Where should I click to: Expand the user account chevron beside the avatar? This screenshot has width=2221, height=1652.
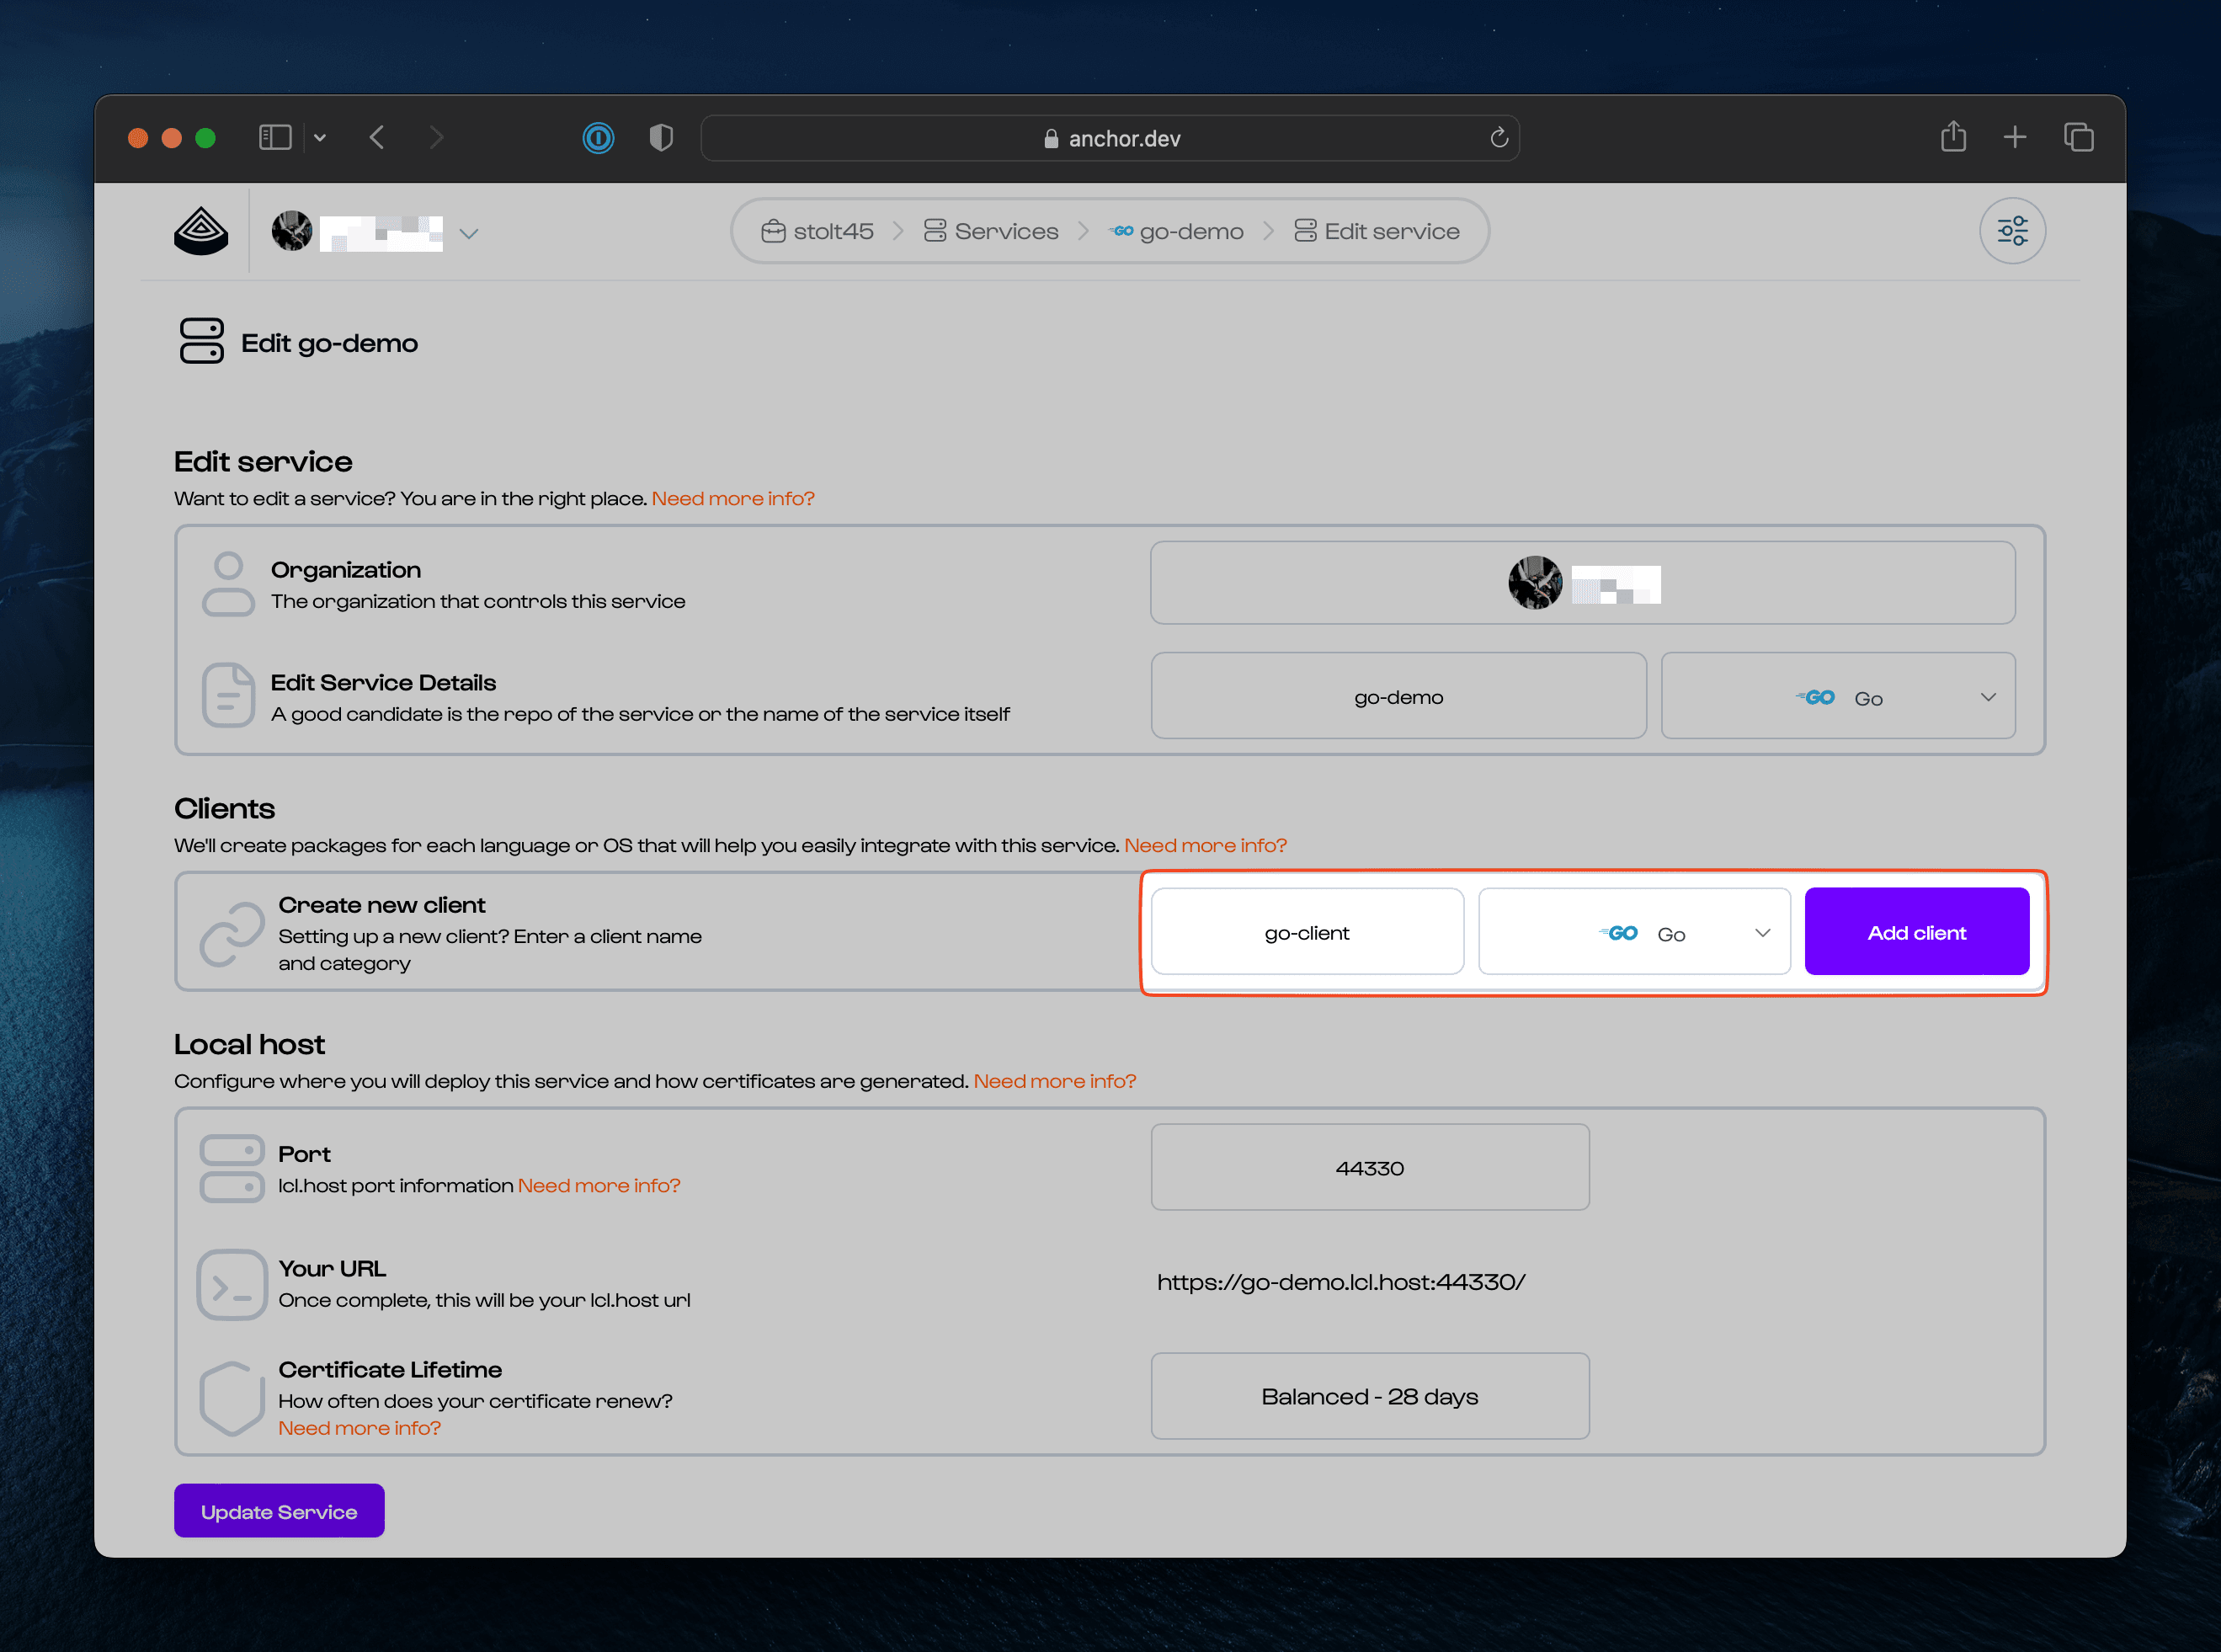(x=469, y=233)
